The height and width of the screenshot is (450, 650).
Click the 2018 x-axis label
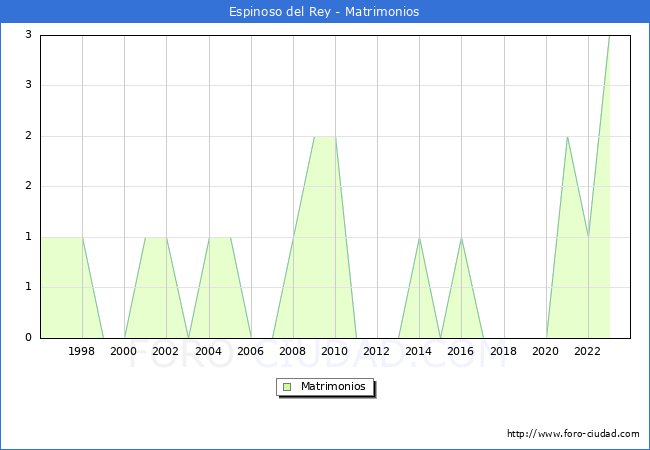click(503, 351)
